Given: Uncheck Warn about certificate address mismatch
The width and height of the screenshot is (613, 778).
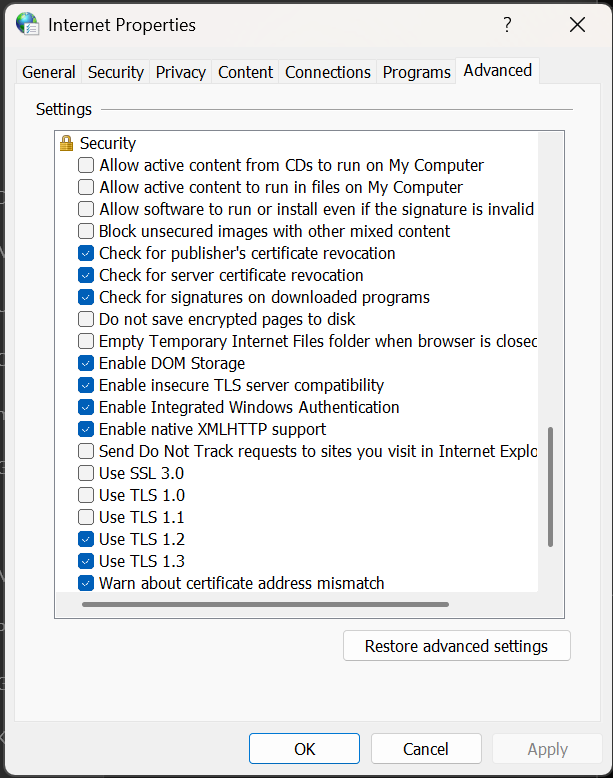Looking at the screenshot, I should pos(86,583).
